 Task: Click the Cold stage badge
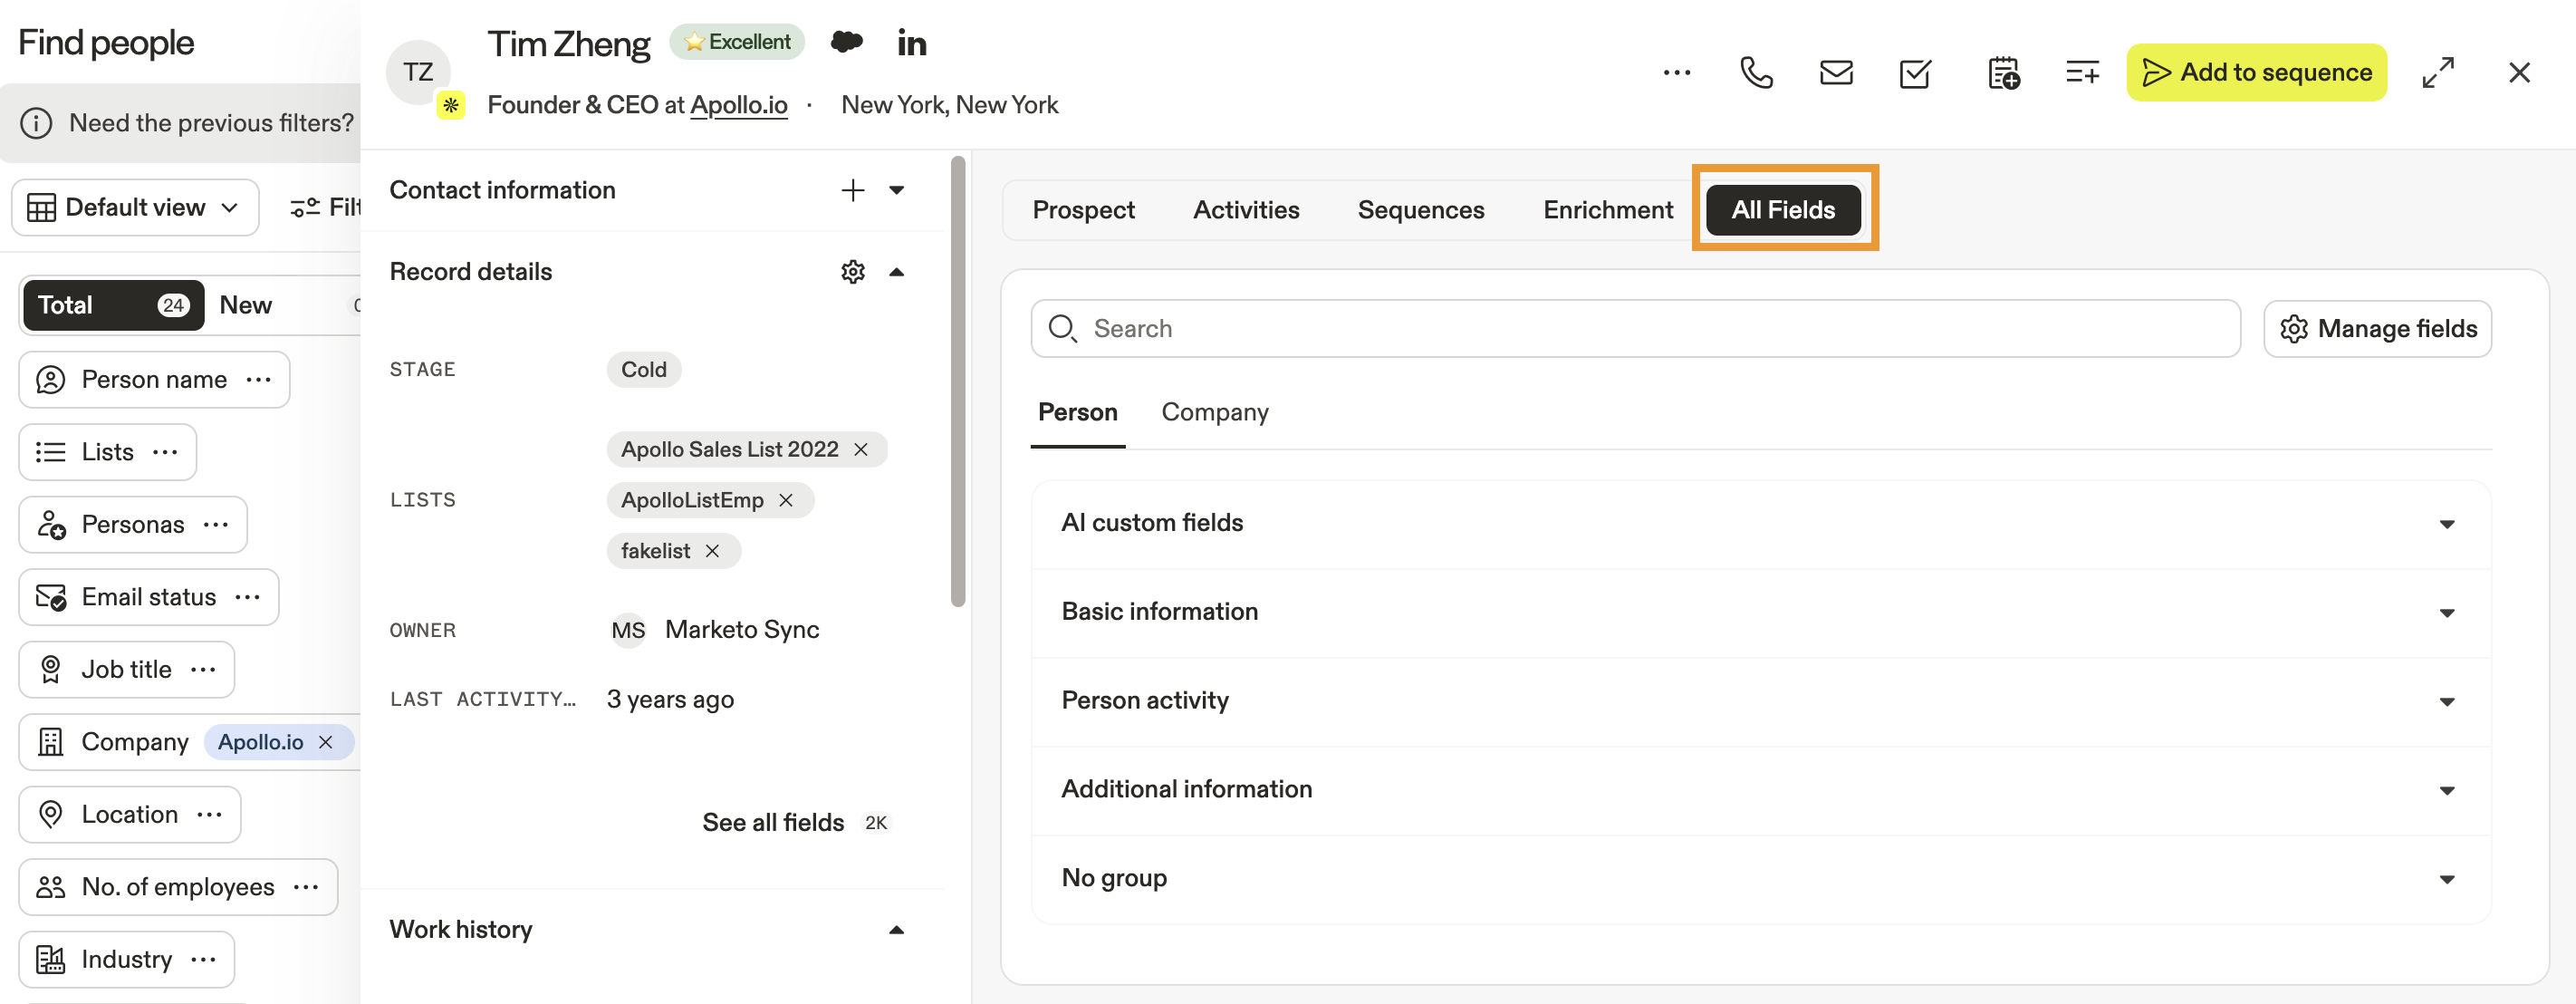643,370
